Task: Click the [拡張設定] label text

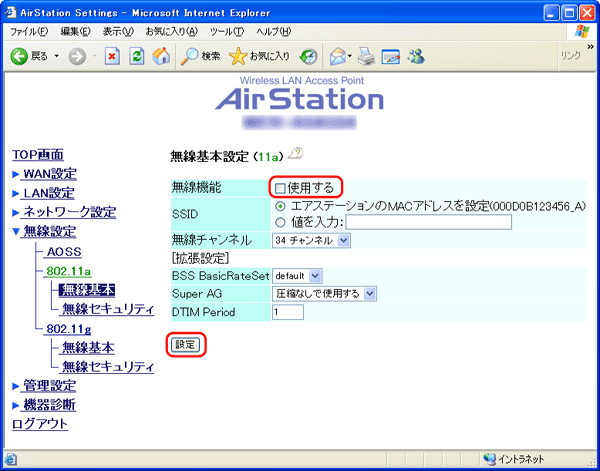Action: point(201,258)
